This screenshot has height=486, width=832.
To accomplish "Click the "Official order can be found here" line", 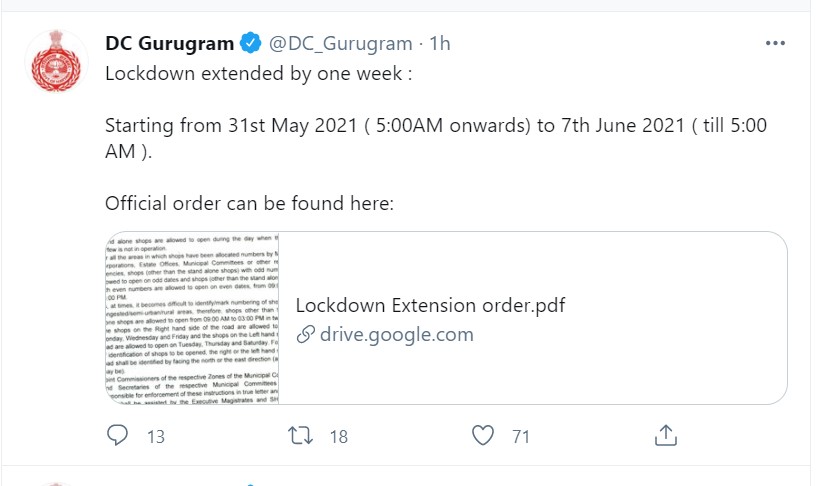I will point(250,203).
